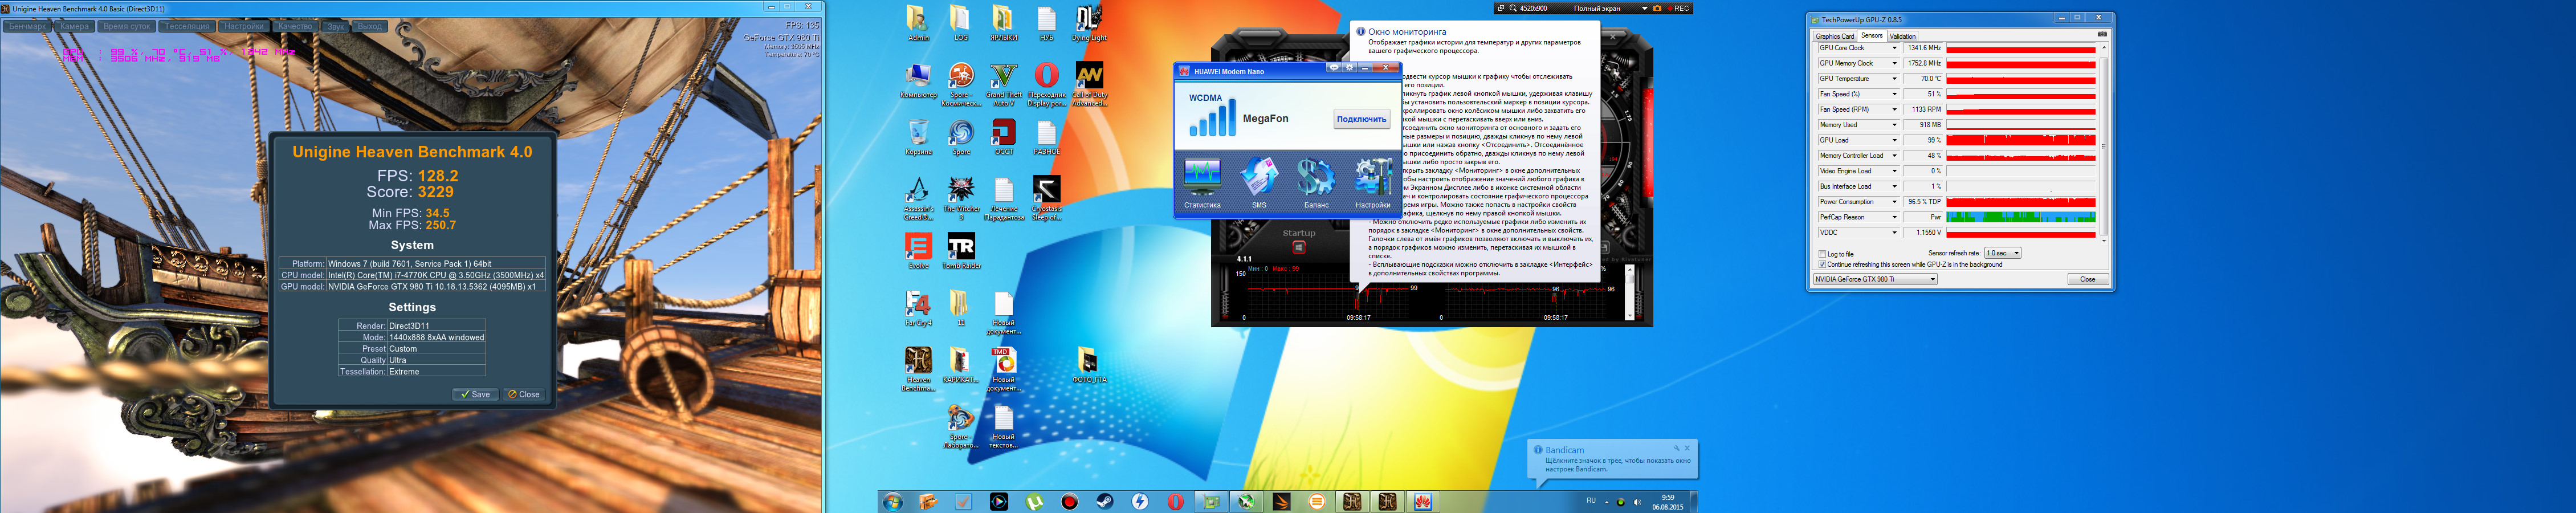2576x513 pixels.
Task: Open Grand Theft Auto V desktop shortcut
Action: coord(1003,84)
